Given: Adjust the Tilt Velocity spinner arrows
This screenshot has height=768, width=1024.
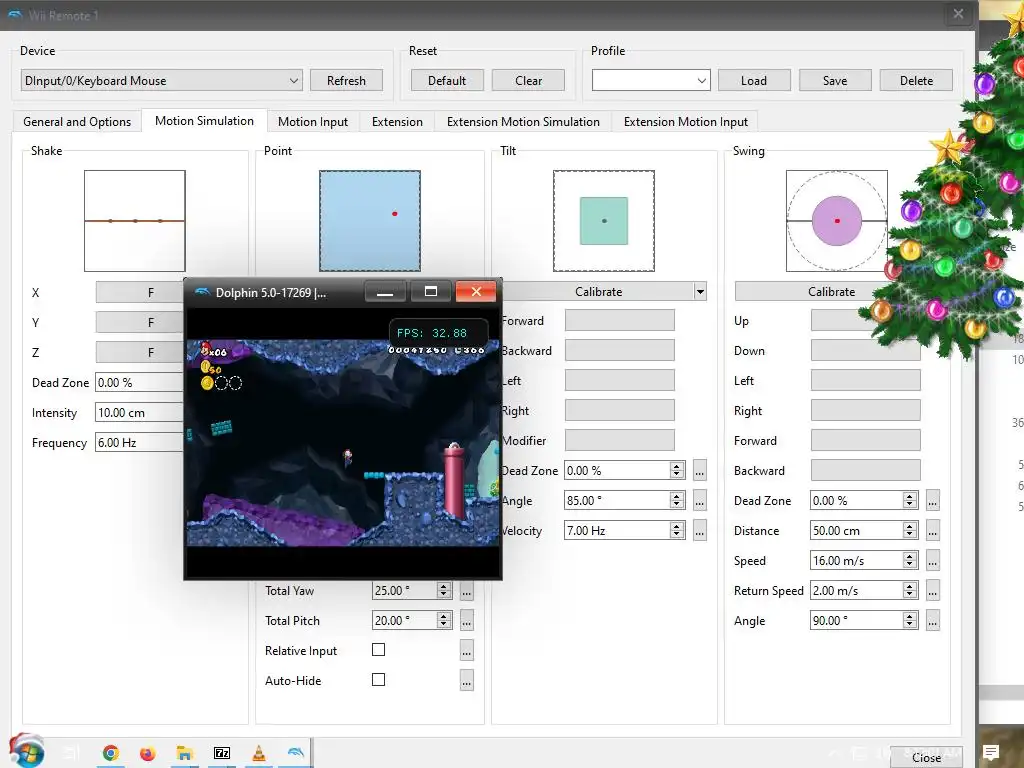Looking at the screenshot, I should (677, 530).
